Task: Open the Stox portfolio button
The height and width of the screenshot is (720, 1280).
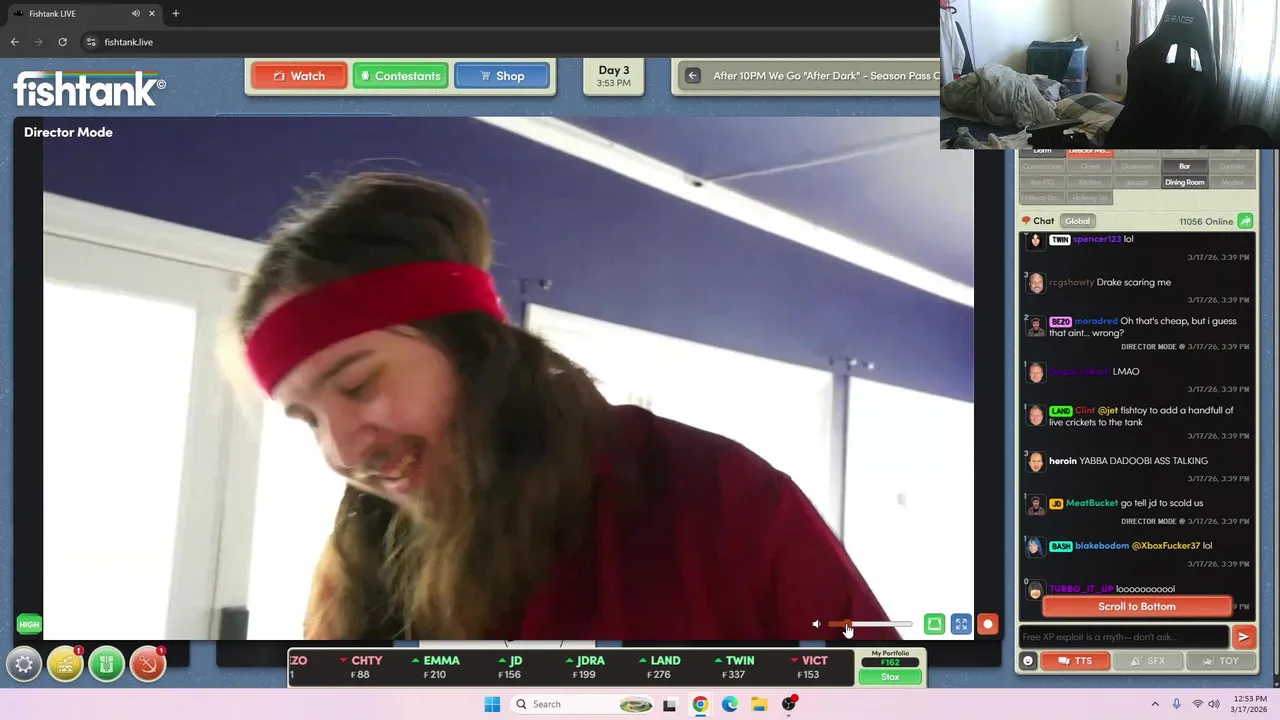Action: tap(890, 677)
